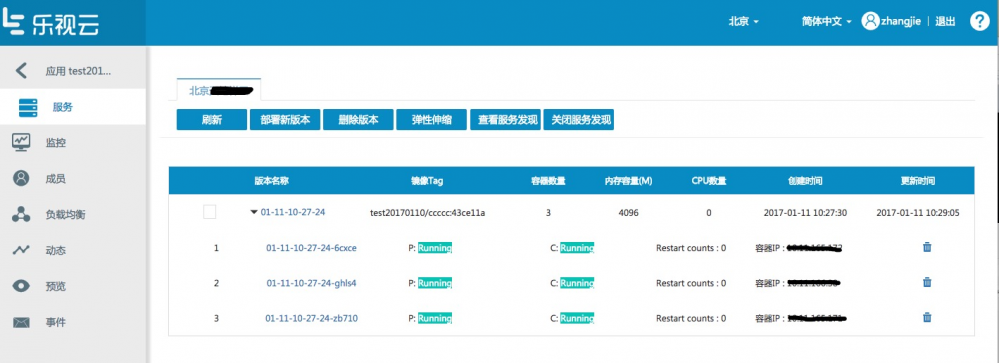Click the 部署新版本 button
This screenshot has height=363, width=999.
tap(285, 120)
